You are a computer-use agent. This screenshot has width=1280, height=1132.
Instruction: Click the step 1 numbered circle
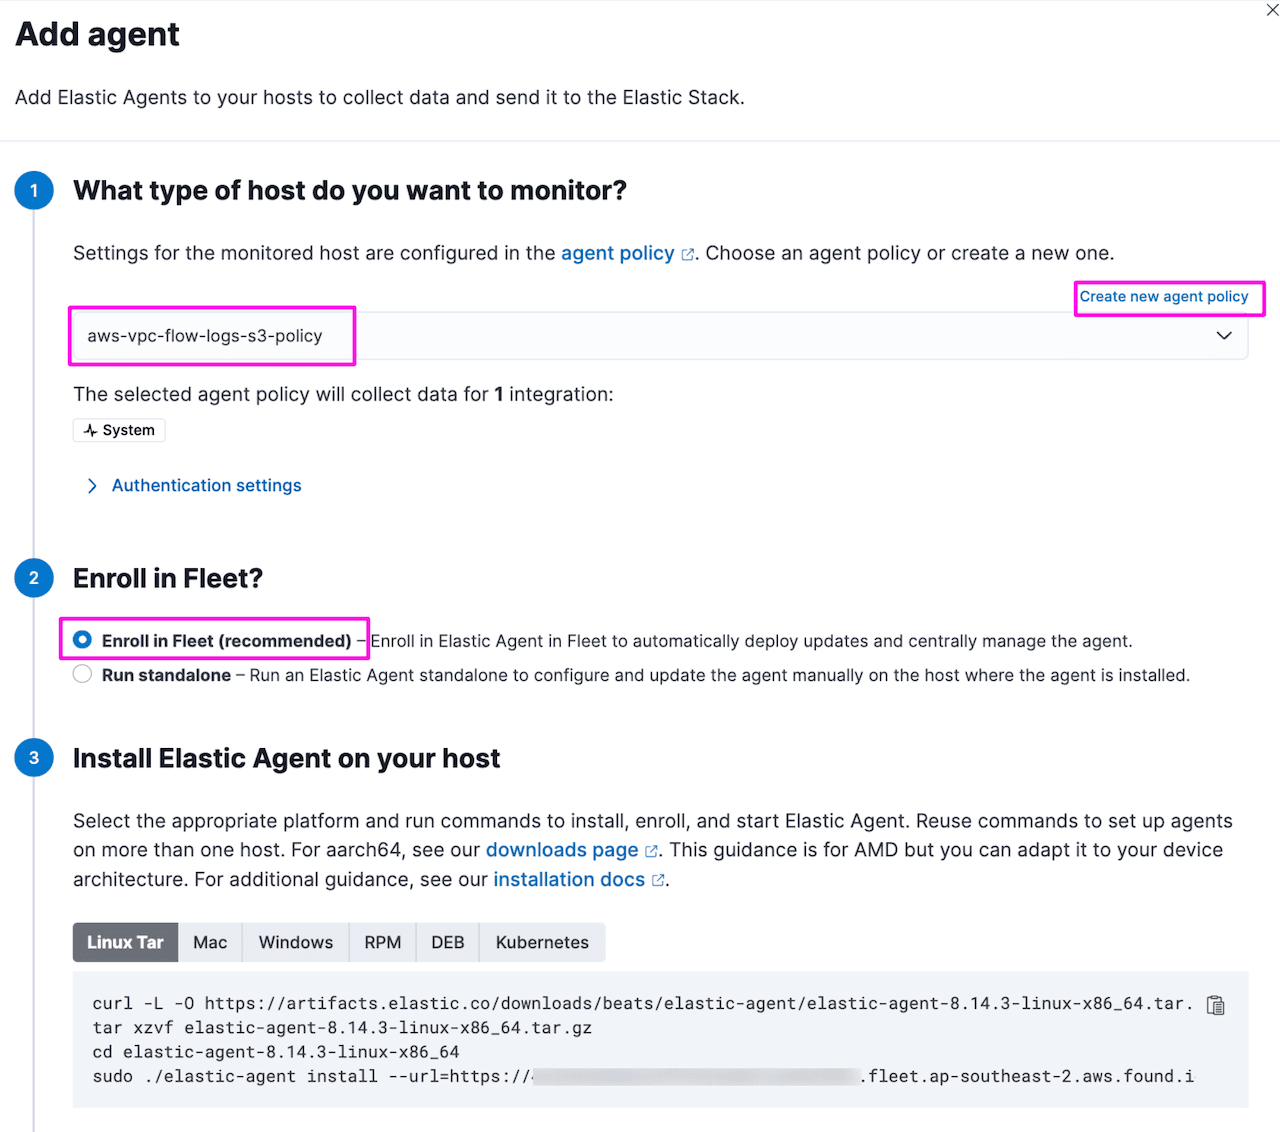(34, 190)
